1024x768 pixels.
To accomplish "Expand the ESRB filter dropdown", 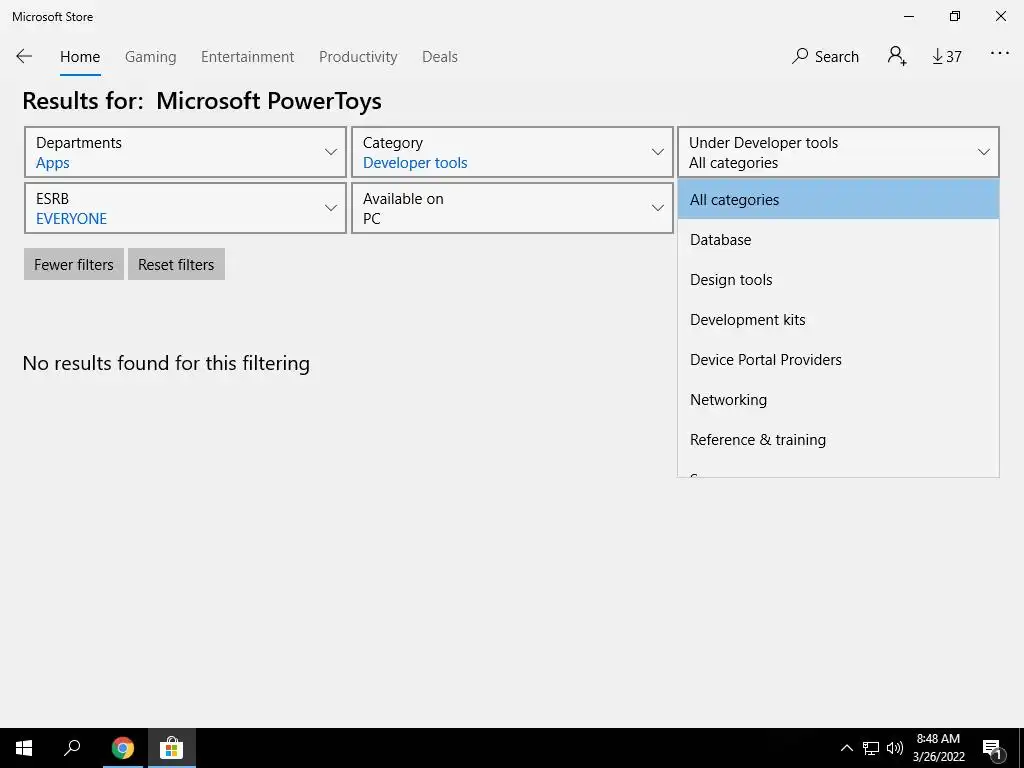I will 185,208.
